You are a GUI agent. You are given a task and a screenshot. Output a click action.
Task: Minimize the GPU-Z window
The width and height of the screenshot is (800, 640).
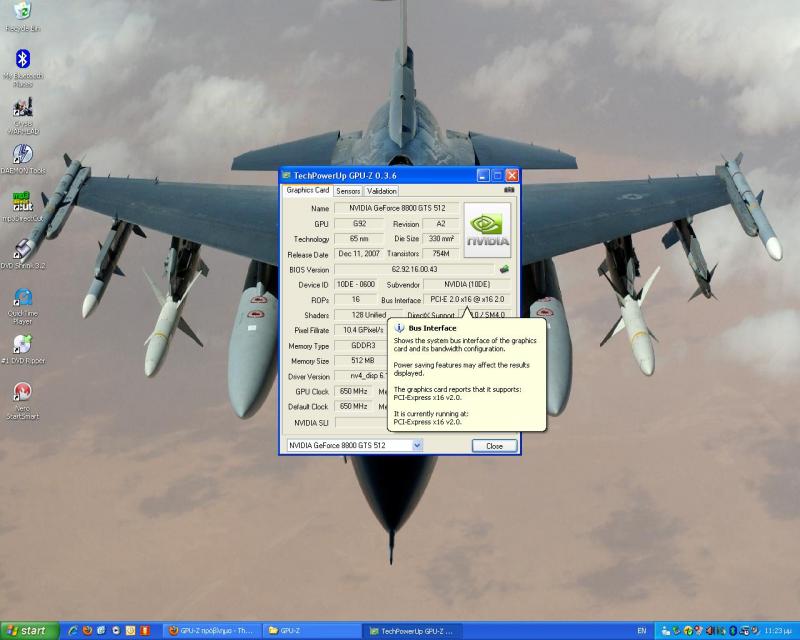pyautogui.click(x=483, y=176)
